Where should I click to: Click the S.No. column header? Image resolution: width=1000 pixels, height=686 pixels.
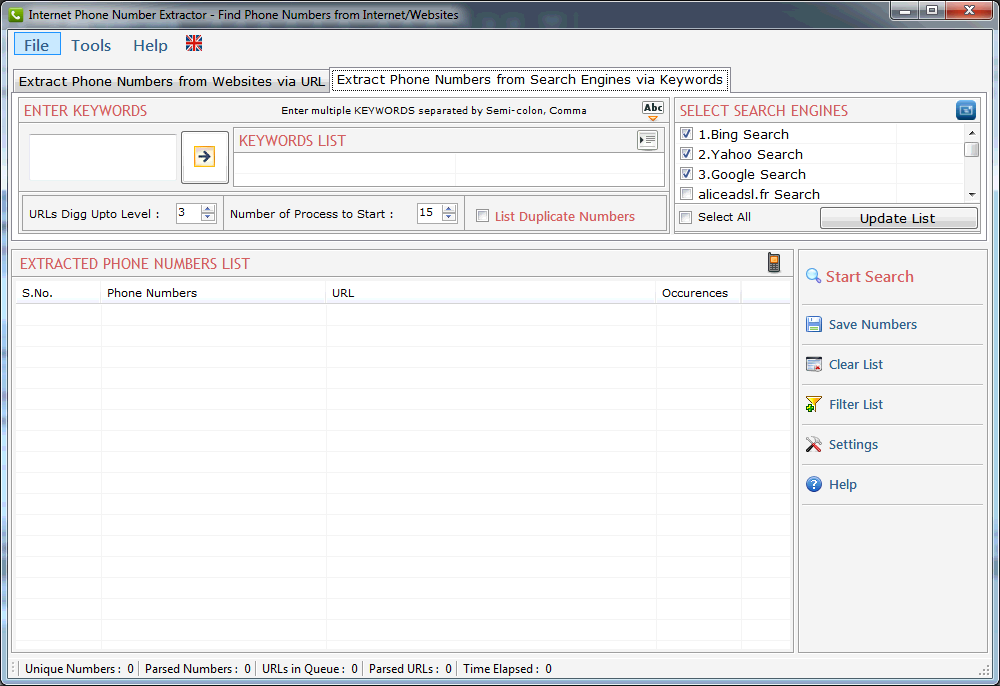[x=58, y=293]
